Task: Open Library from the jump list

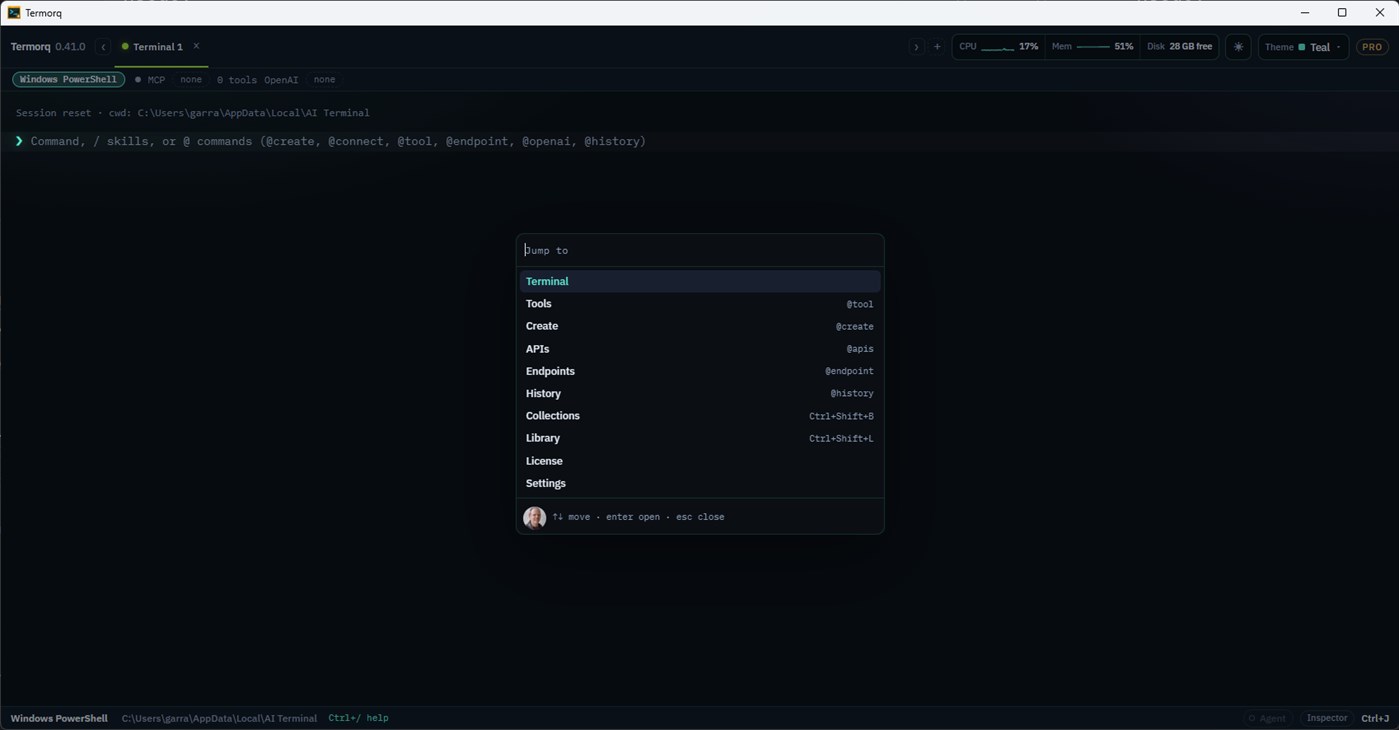Action: [x=700, y=438]
